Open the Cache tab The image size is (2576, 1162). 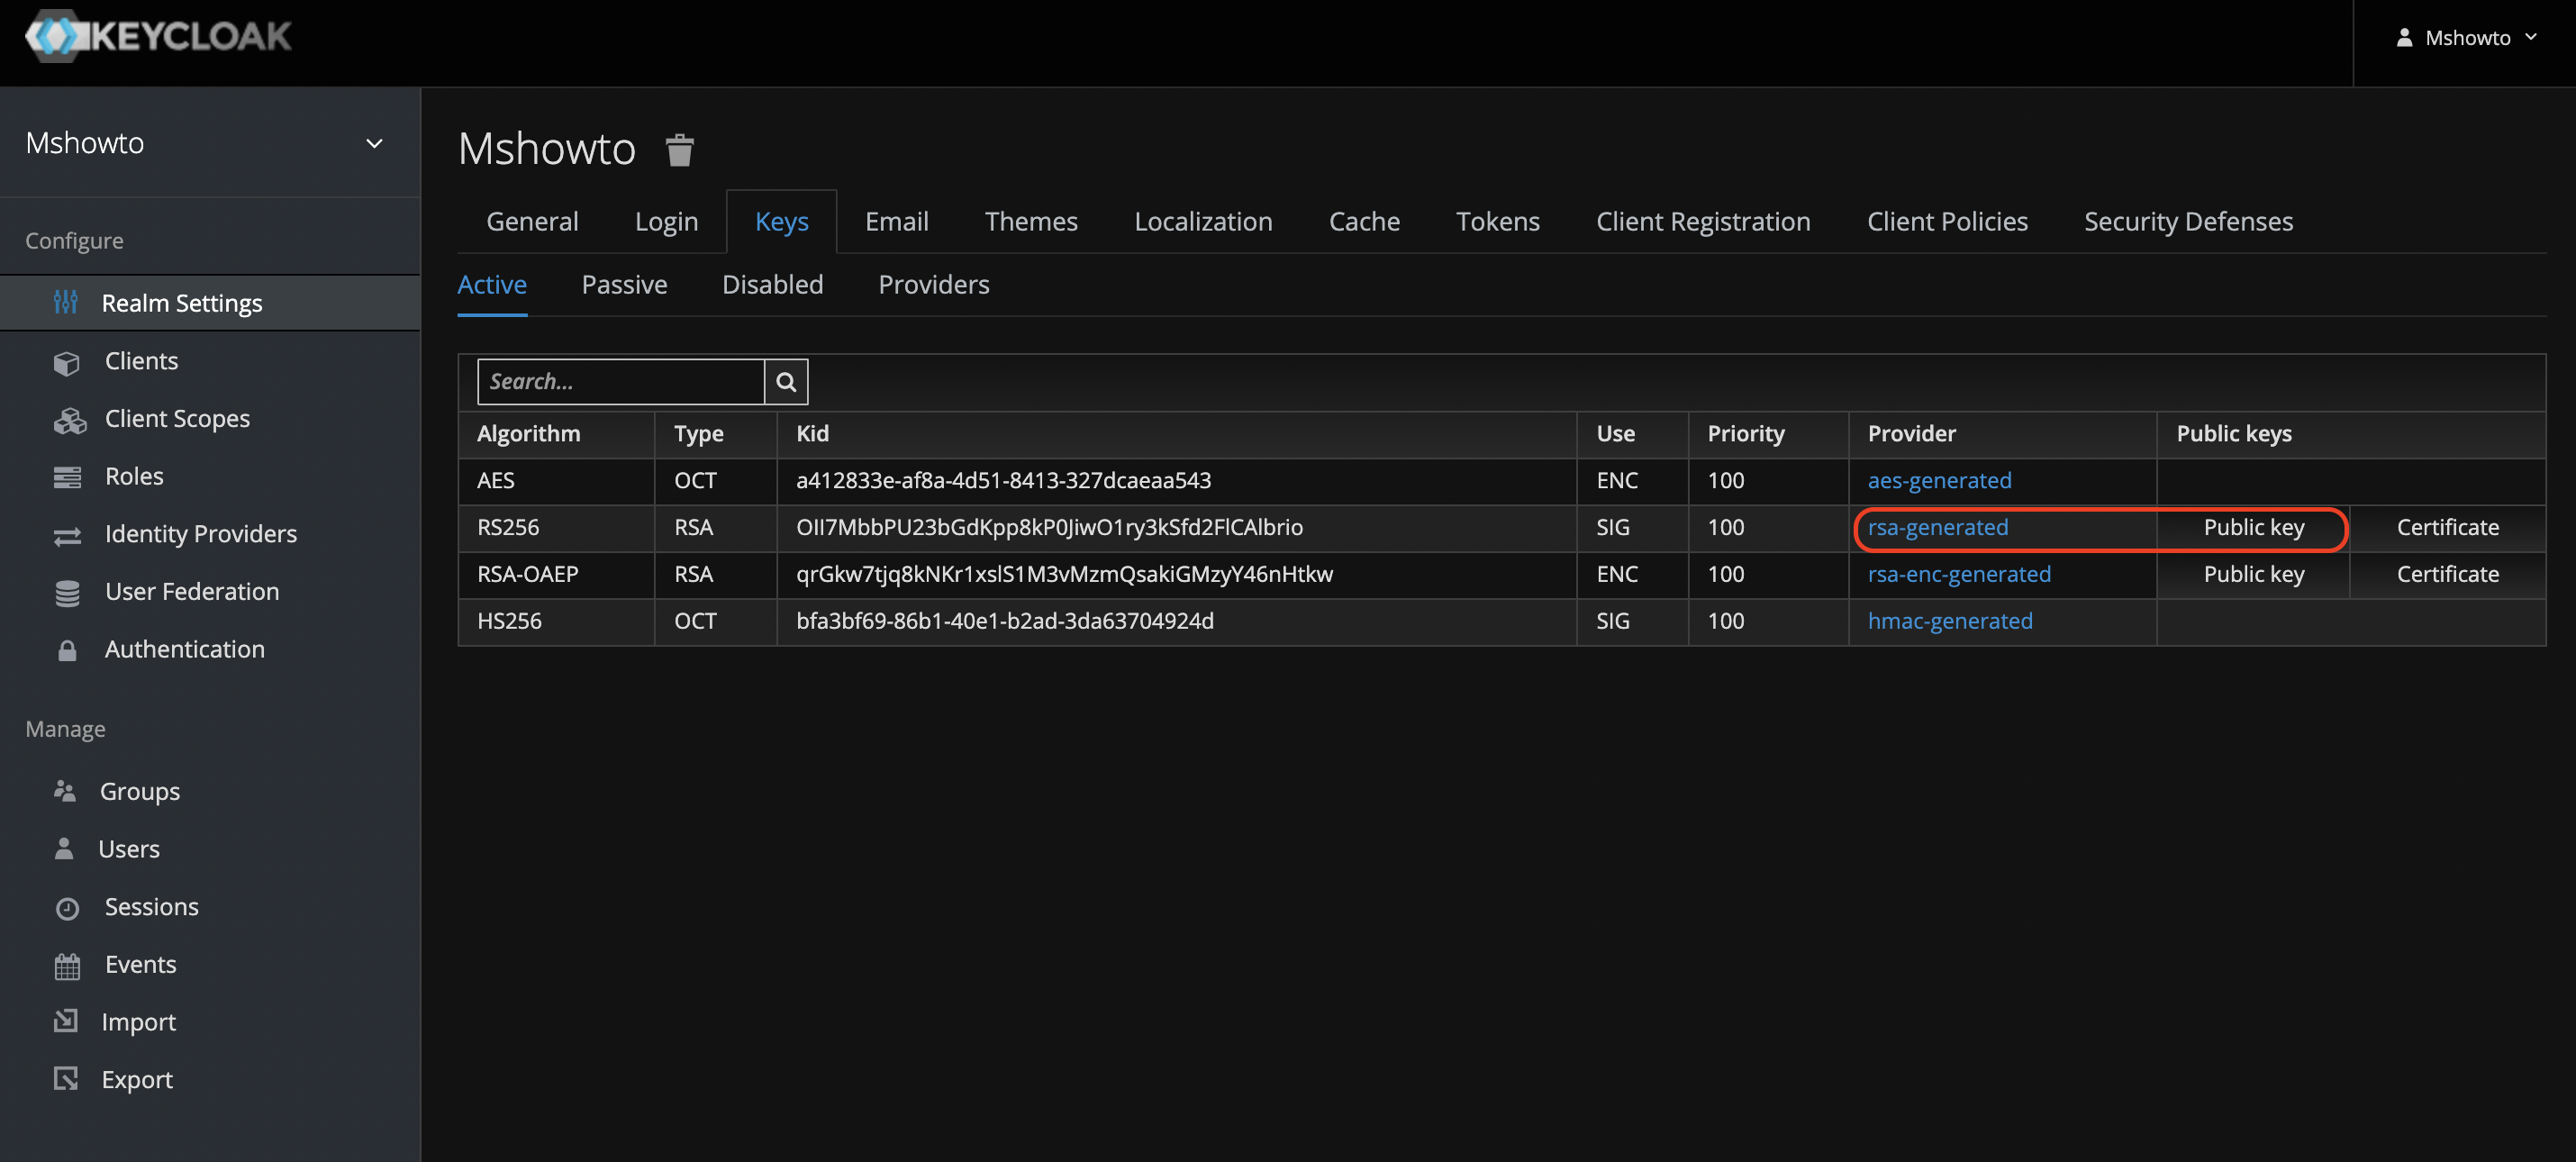pyautogui.click(x=1364, y=221)
